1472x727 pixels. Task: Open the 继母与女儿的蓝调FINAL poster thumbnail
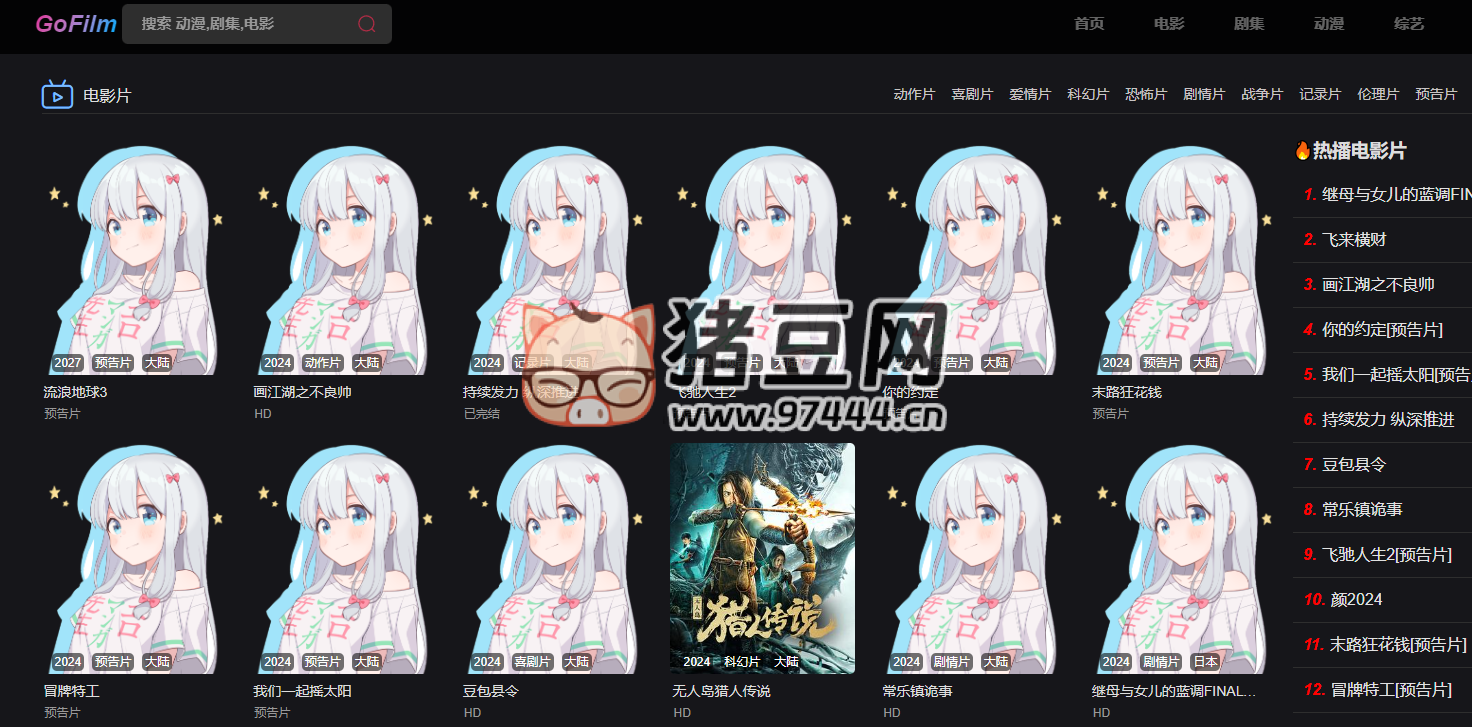pyautogui.click(x=1184, y=559)
